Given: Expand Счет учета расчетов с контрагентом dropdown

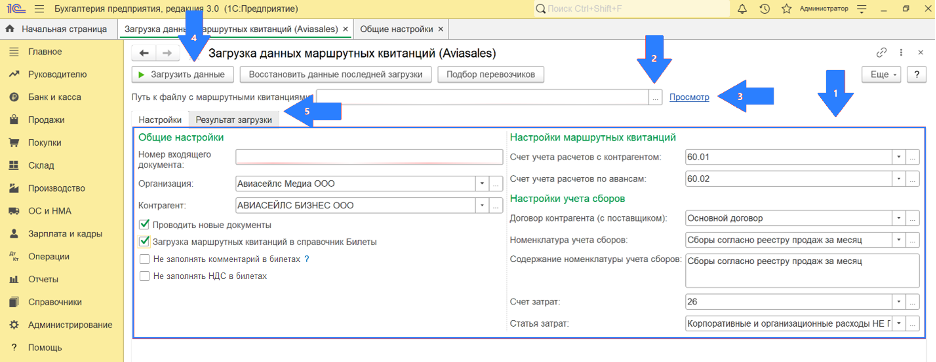Looking at the screenshot, I should [x=899, y=157].
